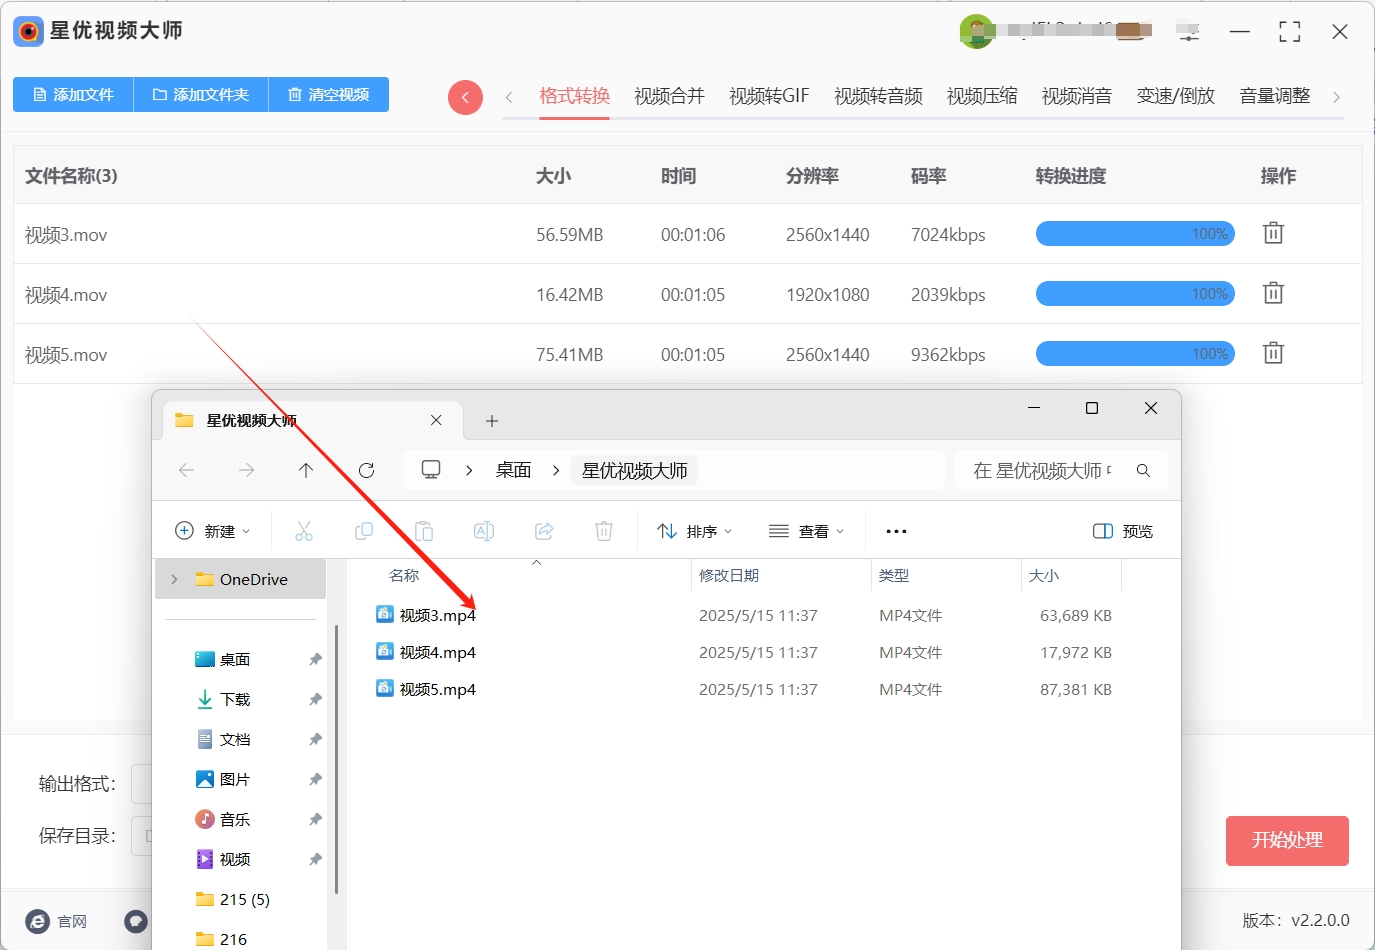The height and width of the screenshot is (950, 1375).
Task: Select the file 视频3.mp4
Action: (x=426, y=615)
